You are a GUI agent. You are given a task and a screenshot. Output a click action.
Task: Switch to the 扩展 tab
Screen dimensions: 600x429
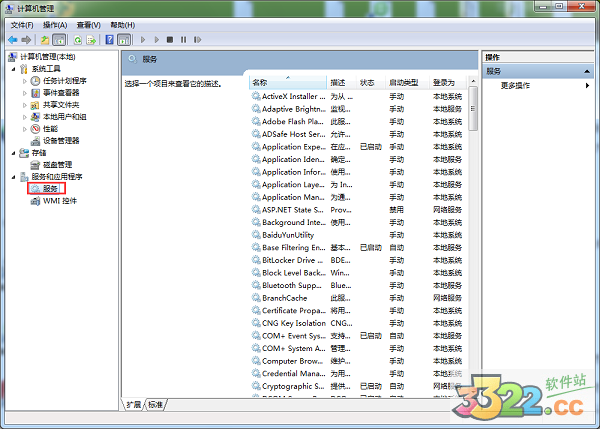(x=134, y=405)
